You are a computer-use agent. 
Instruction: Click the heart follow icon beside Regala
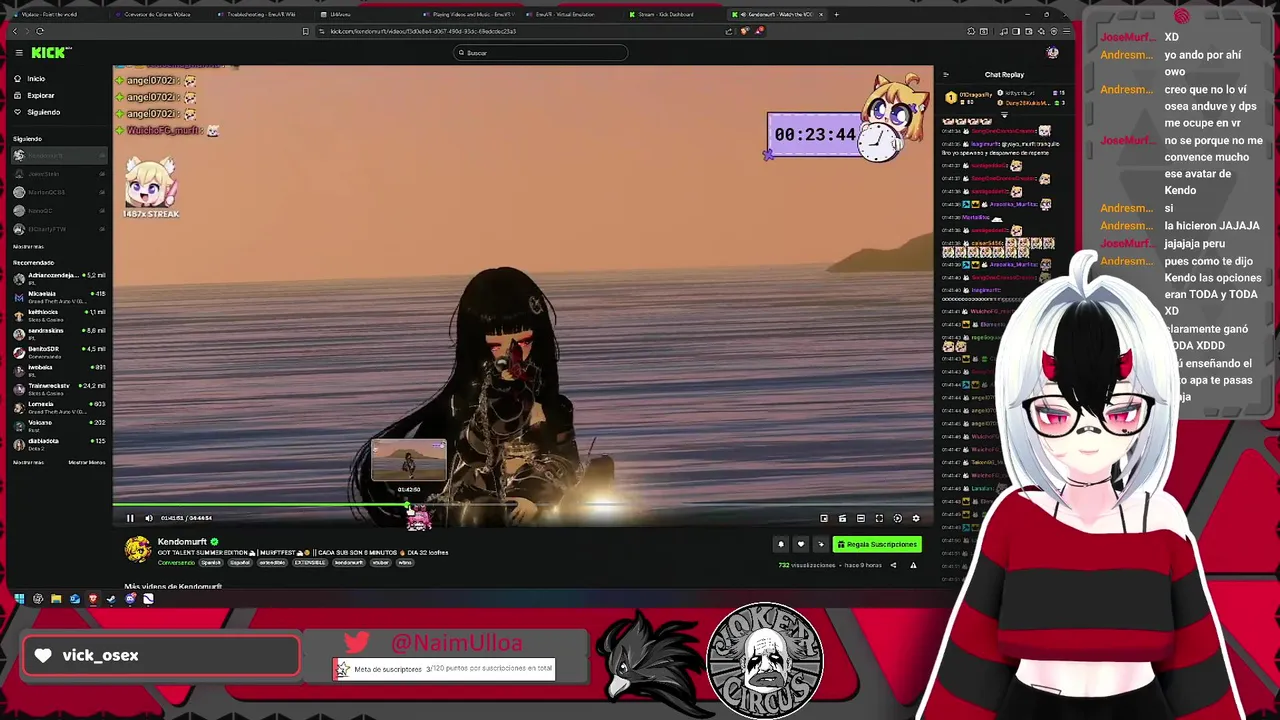[800, 544]
